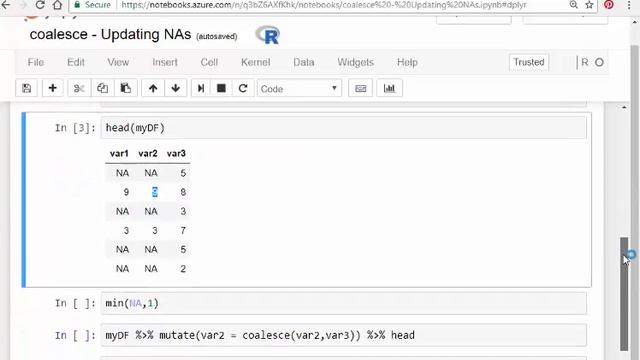Click the var1 value 9
The width and height of the screenshot is (640, 360).
point(126,192)
